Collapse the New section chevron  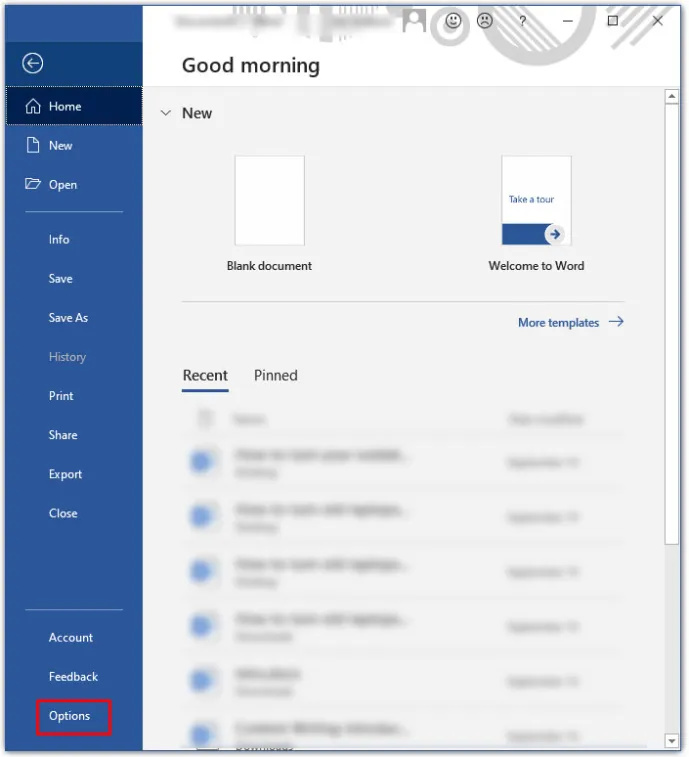166,113
